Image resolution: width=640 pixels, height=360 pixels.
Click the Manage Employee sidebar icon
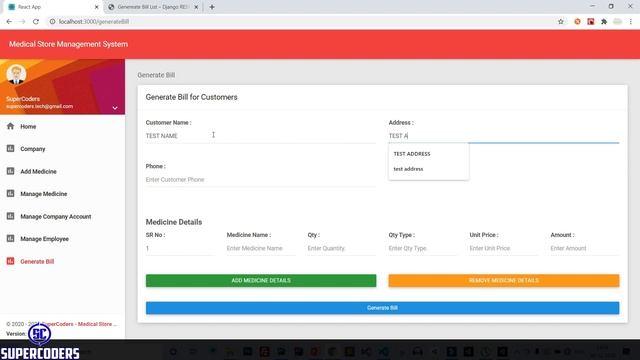pyautogui.click(x=11, y=238)
